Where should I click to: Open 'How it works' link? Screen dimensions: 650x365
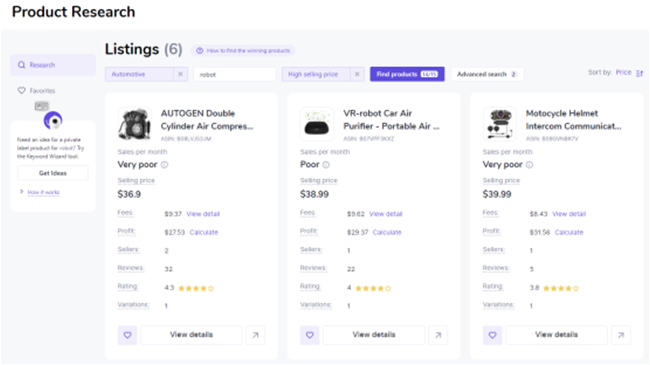tap(44, 192)
